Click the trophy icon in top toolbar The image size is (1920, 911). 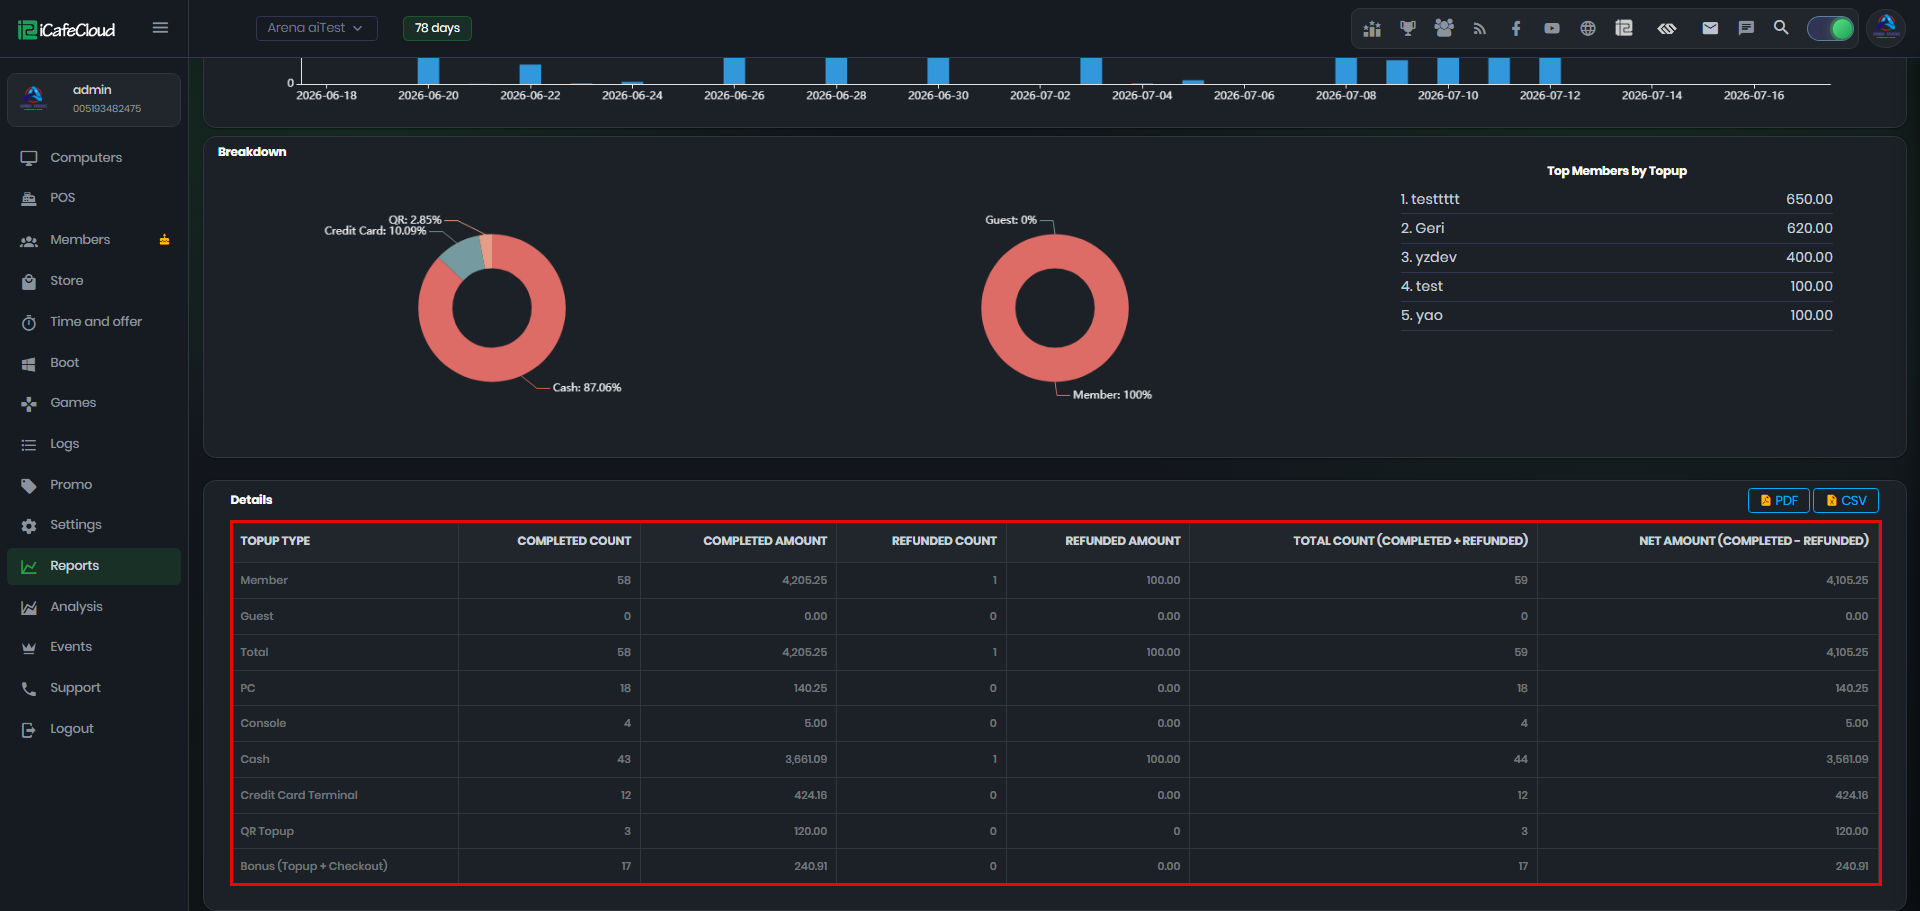[1408, 28]
